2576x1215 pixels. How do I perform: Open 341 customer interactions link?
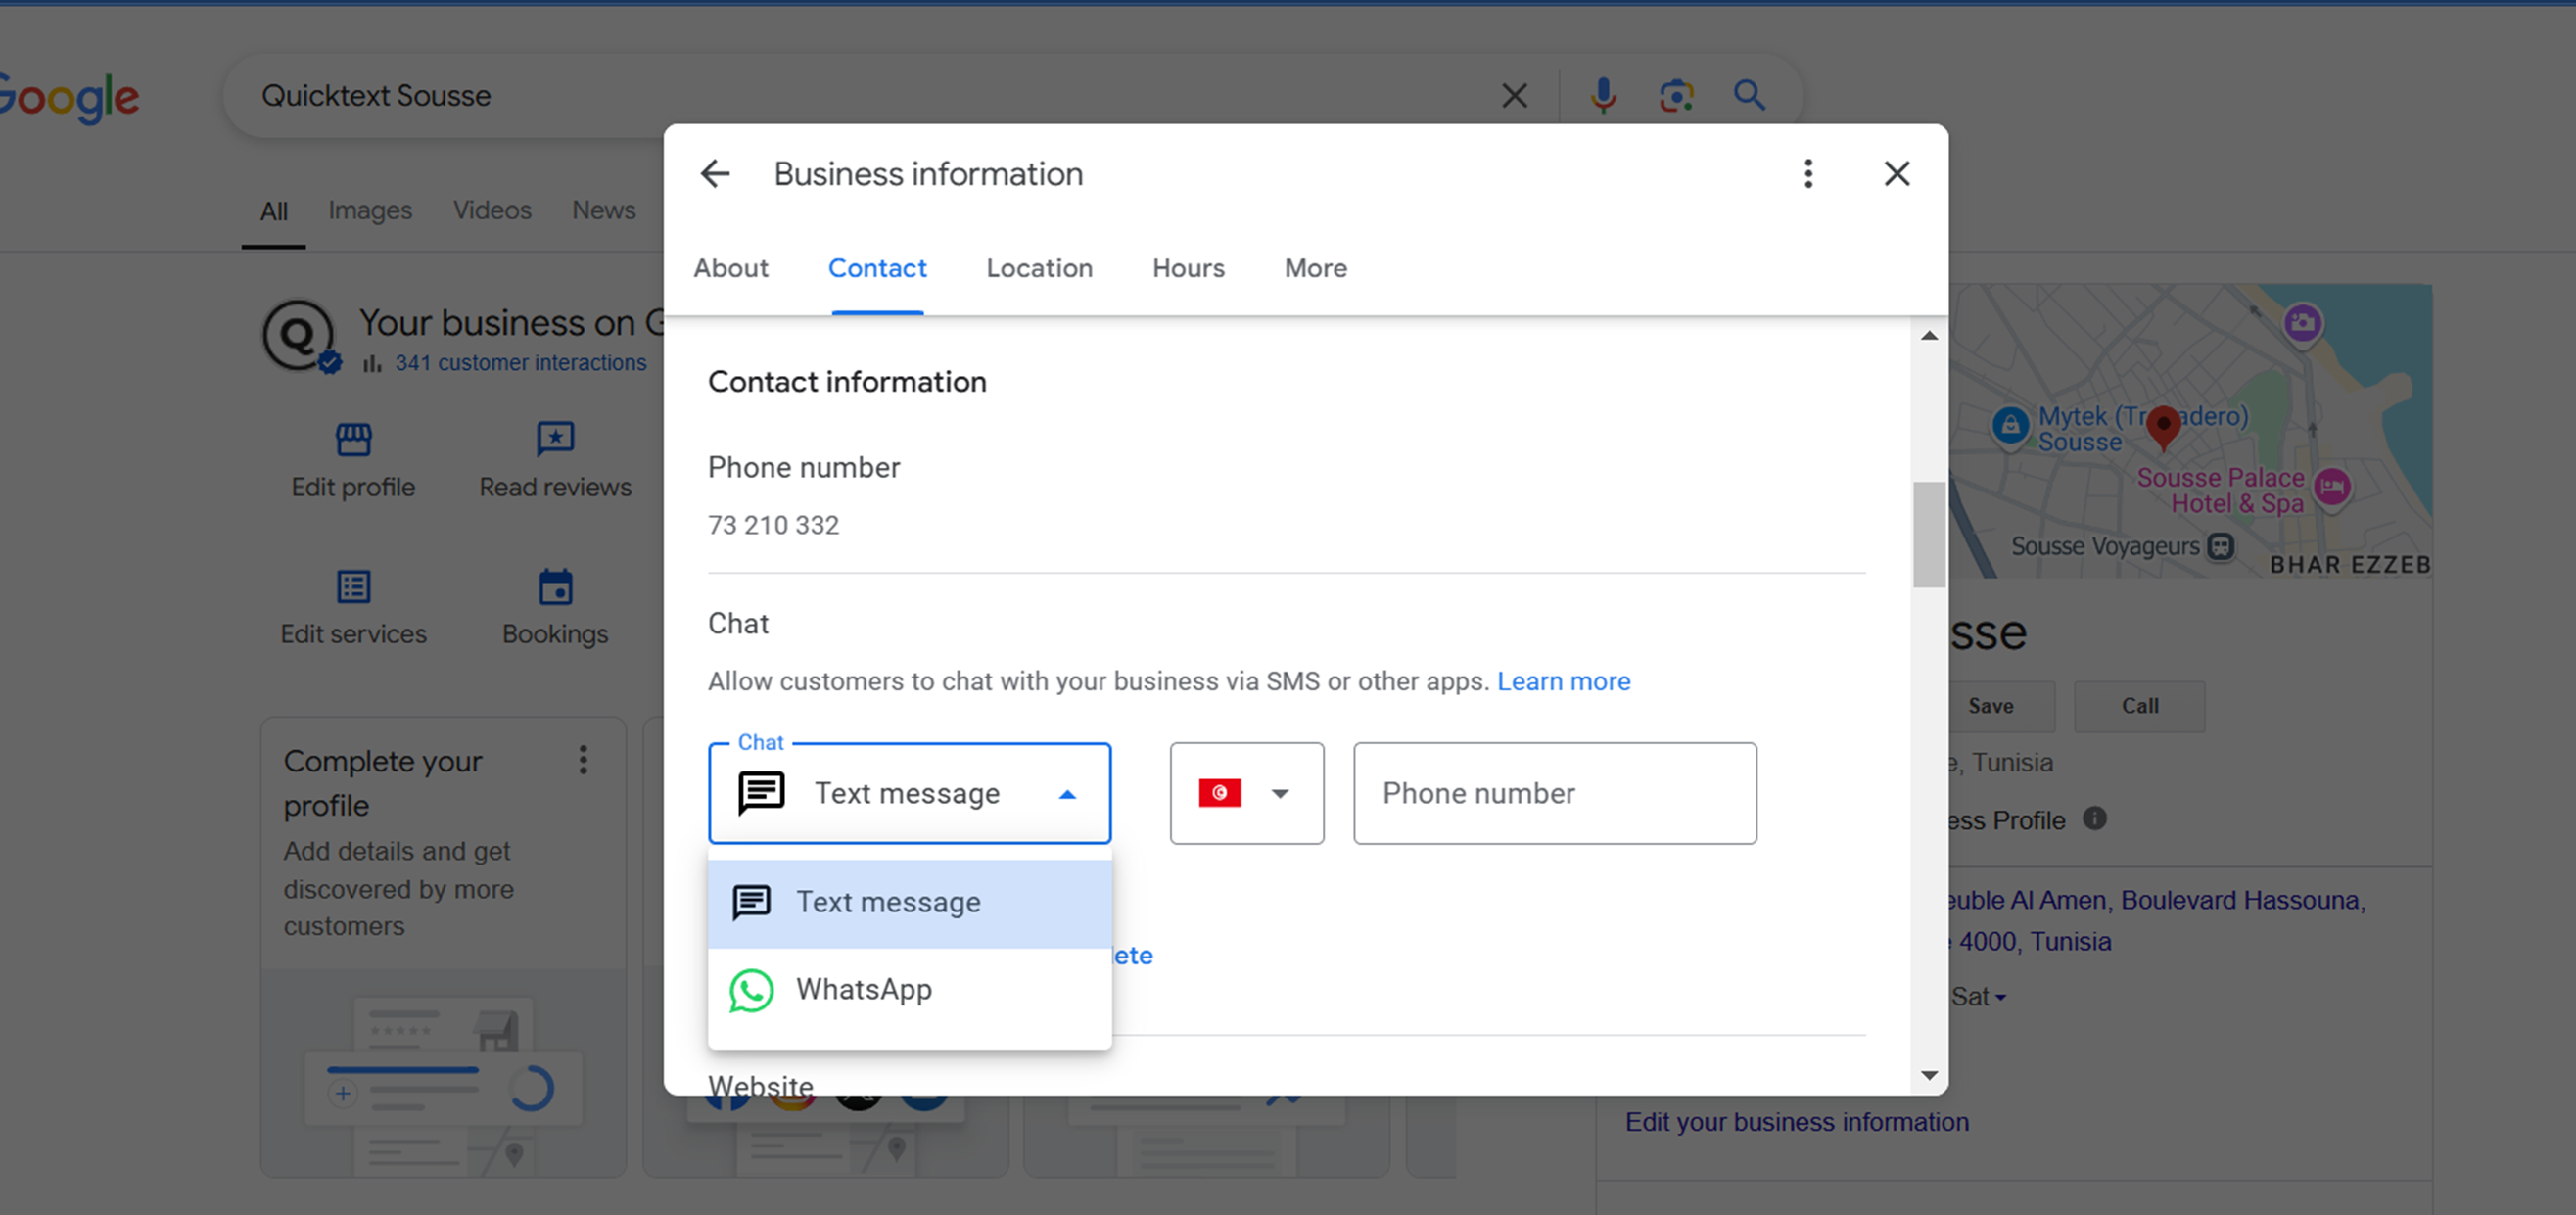520,363
